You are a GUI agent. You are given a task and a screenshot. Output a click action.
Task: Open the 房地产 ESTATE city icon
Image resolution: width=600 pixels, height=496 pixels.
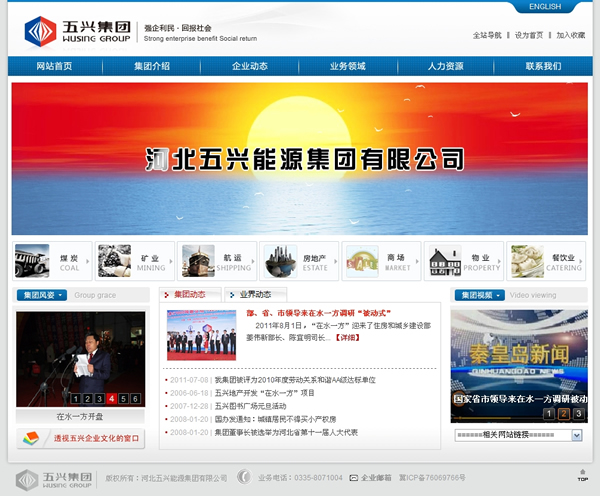coord(280,261)
